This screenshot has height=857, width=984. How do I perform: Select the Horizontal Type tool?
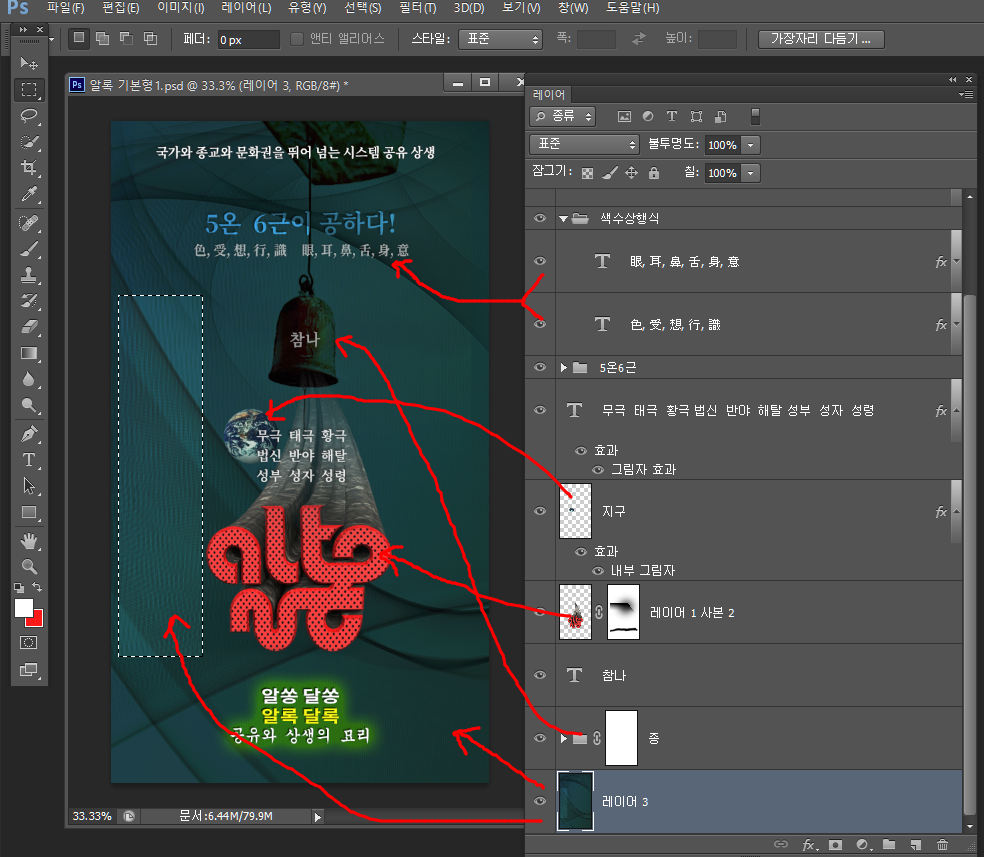point(29,460)
